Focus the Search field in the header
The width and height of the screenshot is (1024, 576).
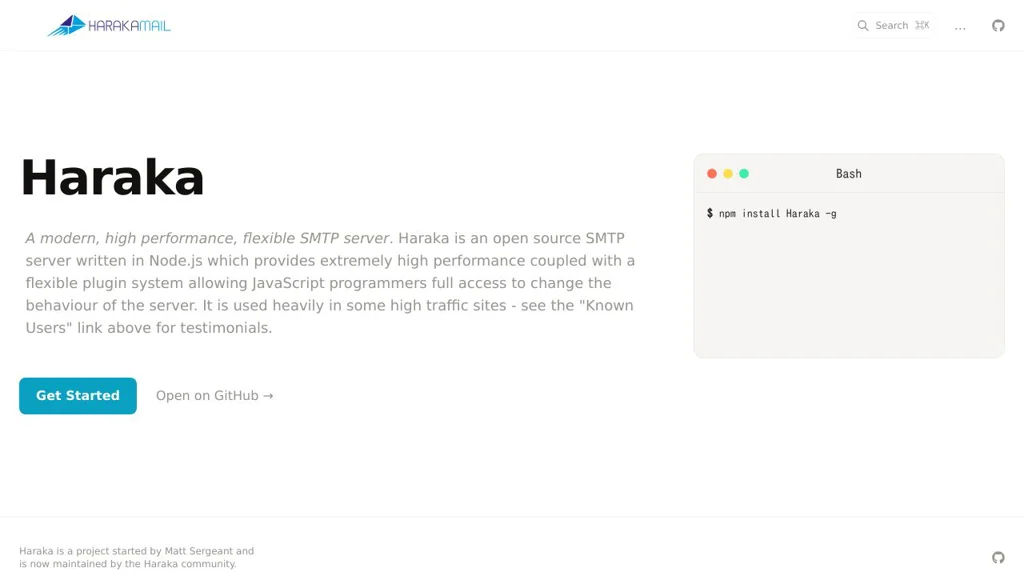click(x=891, y=26)
